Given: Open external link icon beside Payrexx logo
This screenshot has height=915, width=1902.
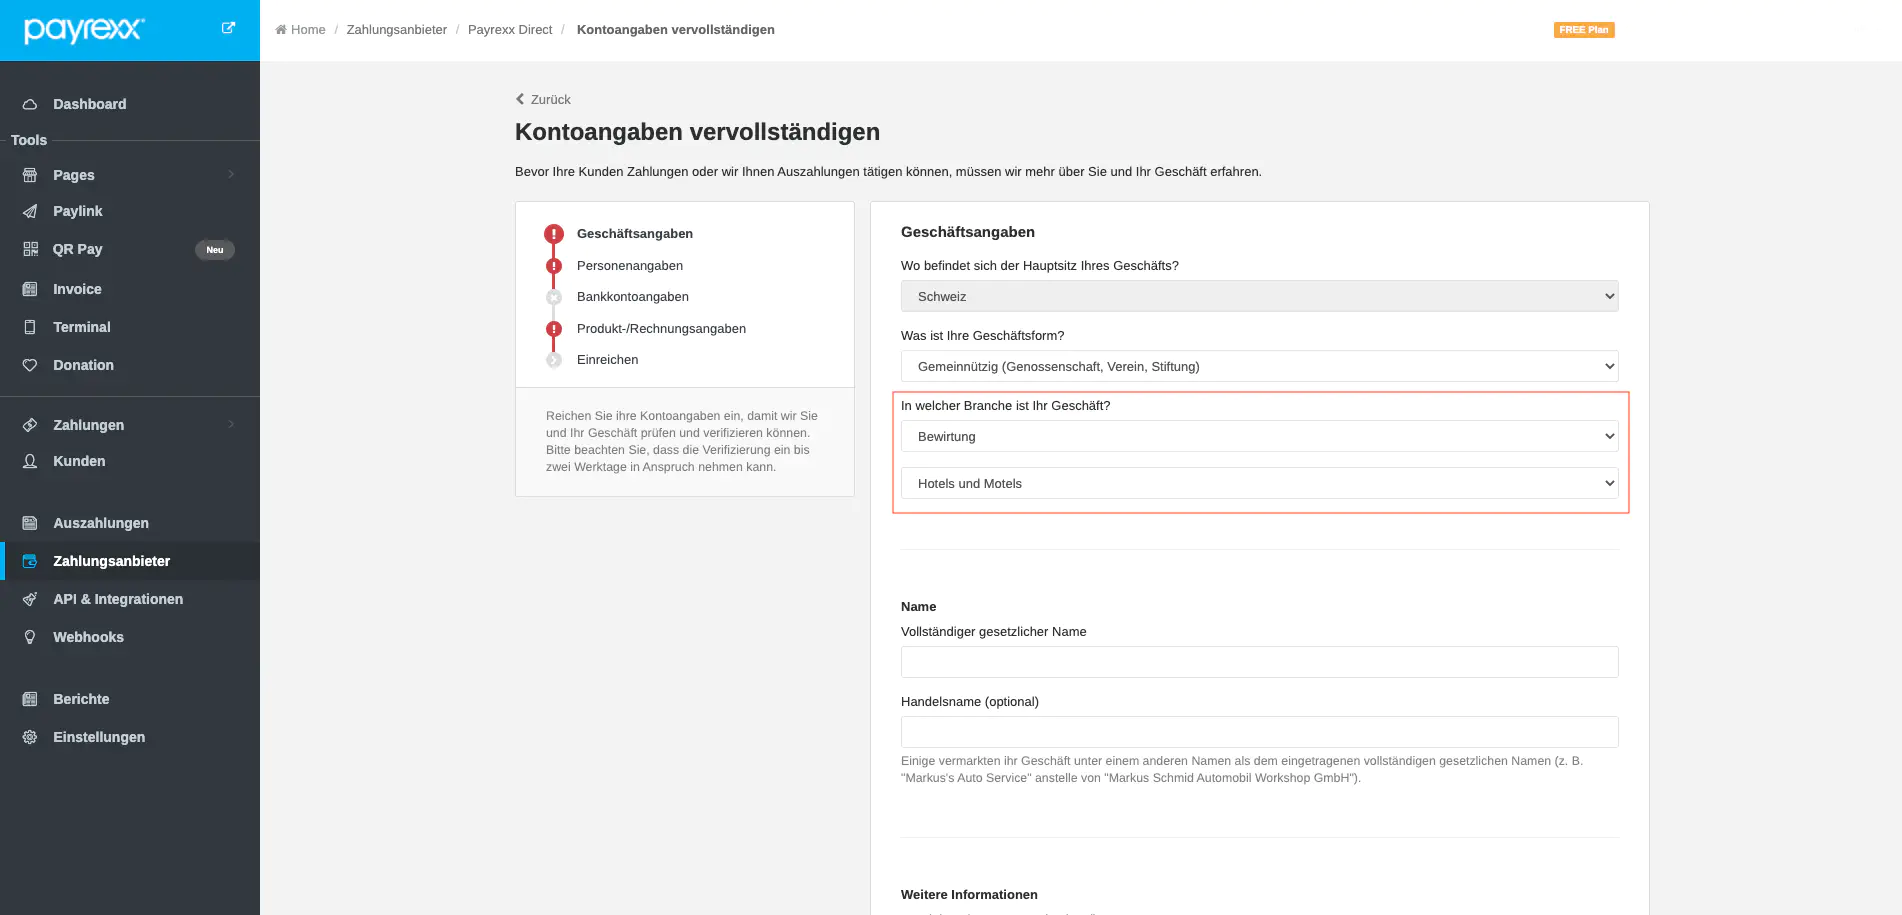Looking at the screenshot, I should click(228, 28).
